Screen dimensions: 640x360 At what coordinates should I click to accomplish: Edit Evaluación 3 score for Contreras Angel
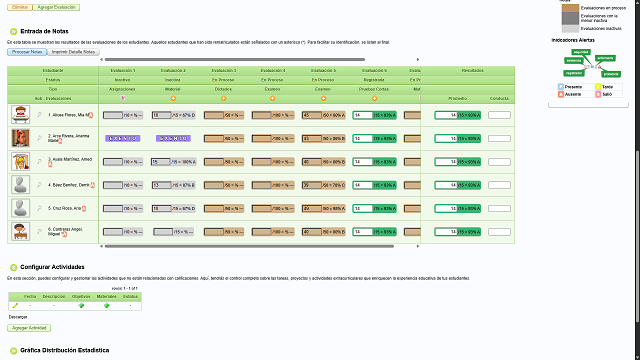[214, 231]
